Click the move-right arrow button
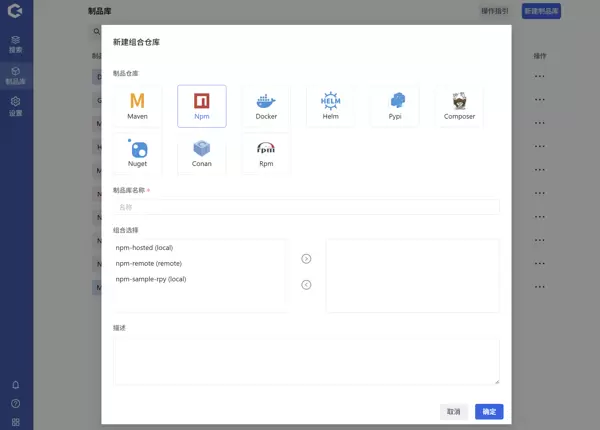Viewport: 600px width, 430px height. click(306, 259)
